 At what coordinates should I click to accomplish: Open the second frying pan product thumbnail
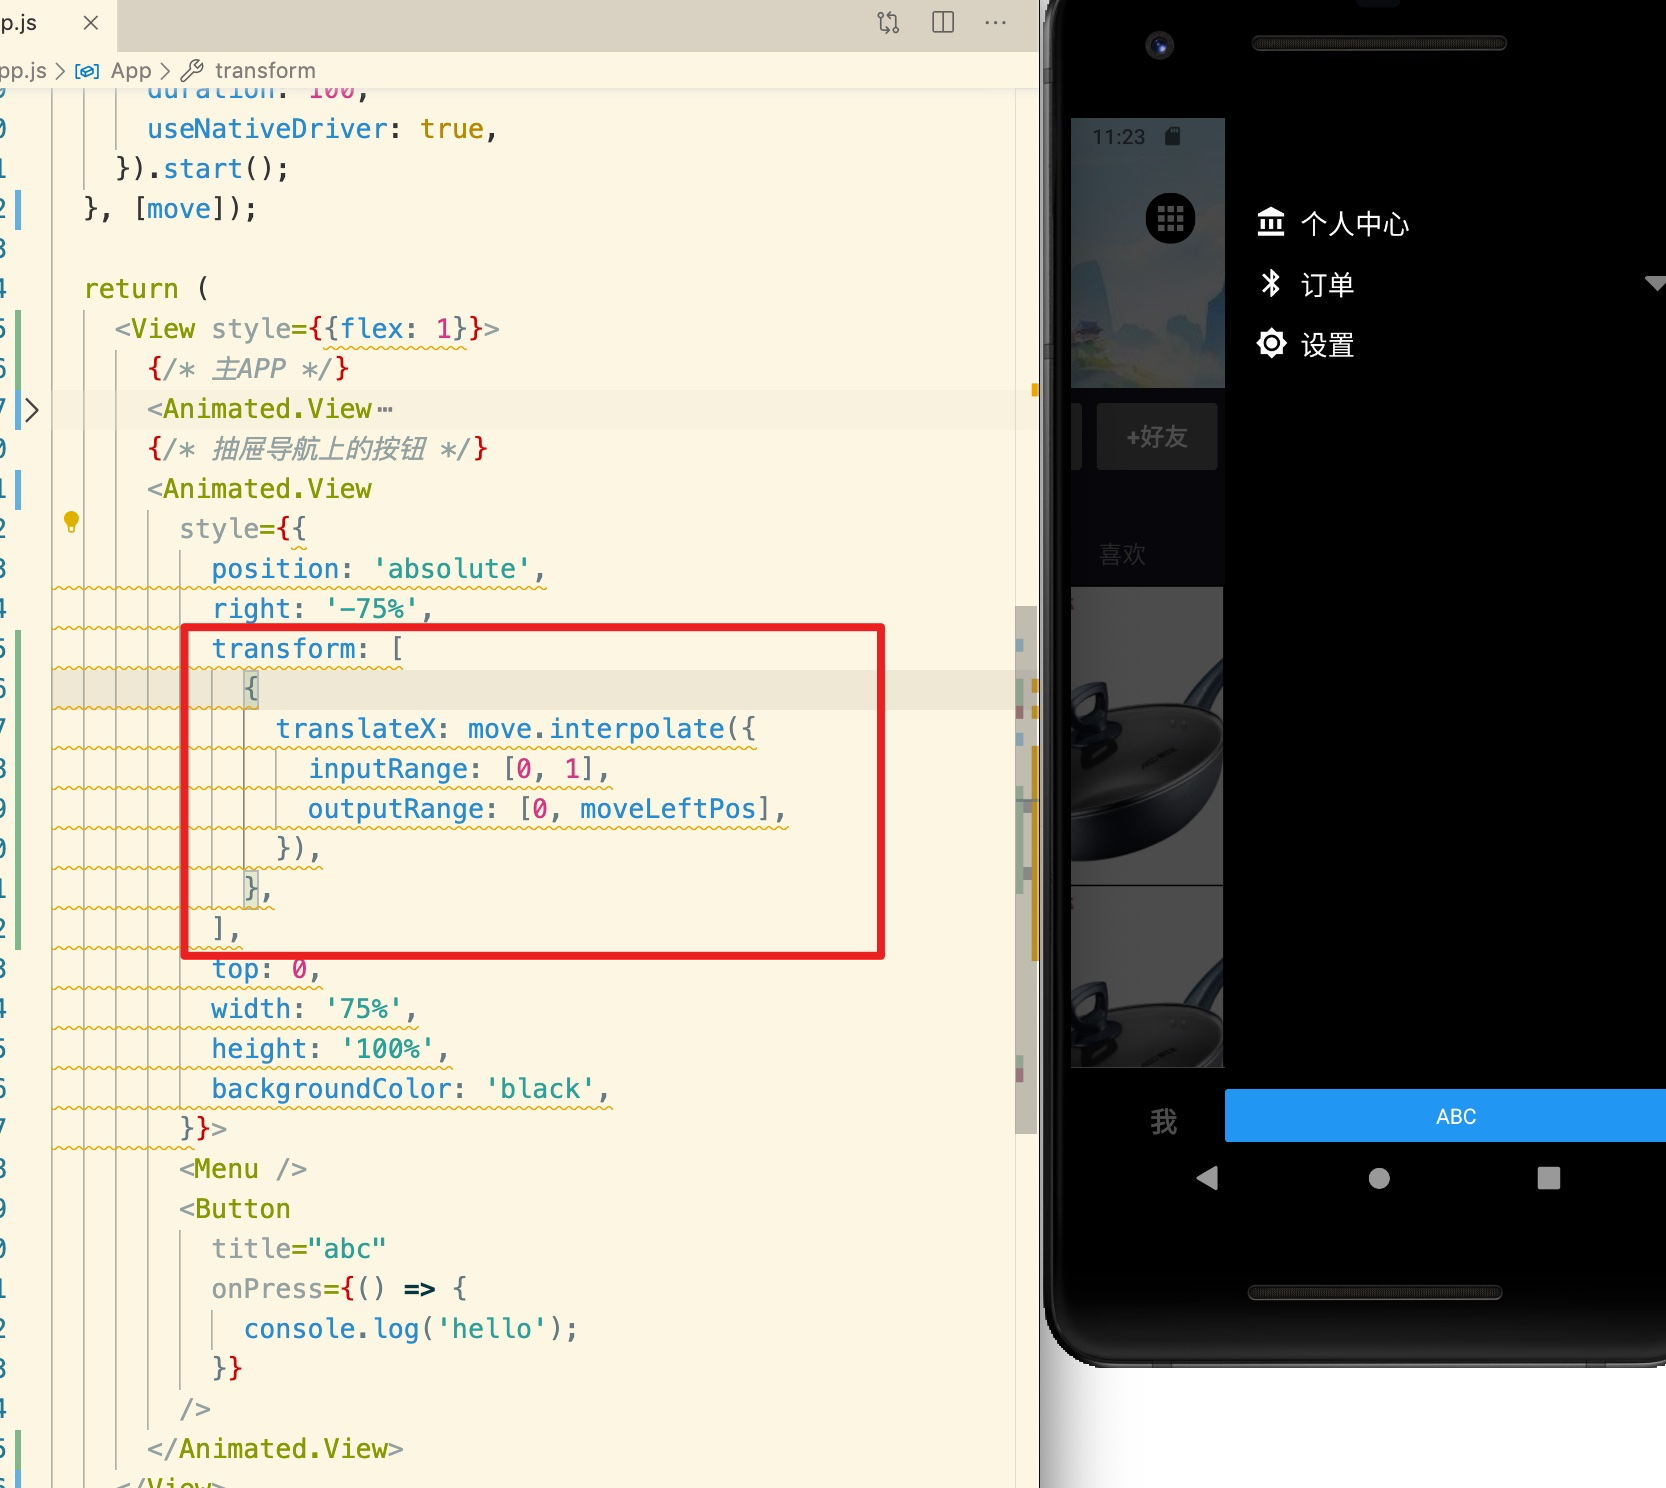(1147, 977)
